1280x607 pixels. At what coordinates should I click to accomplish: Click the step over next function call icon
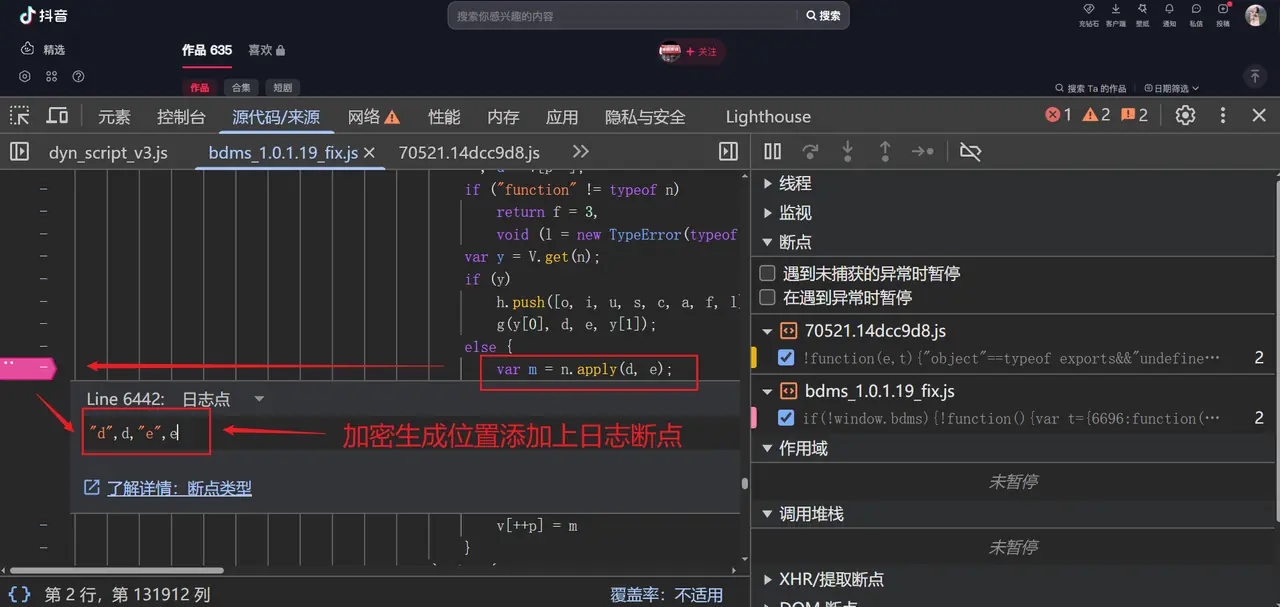810,151
